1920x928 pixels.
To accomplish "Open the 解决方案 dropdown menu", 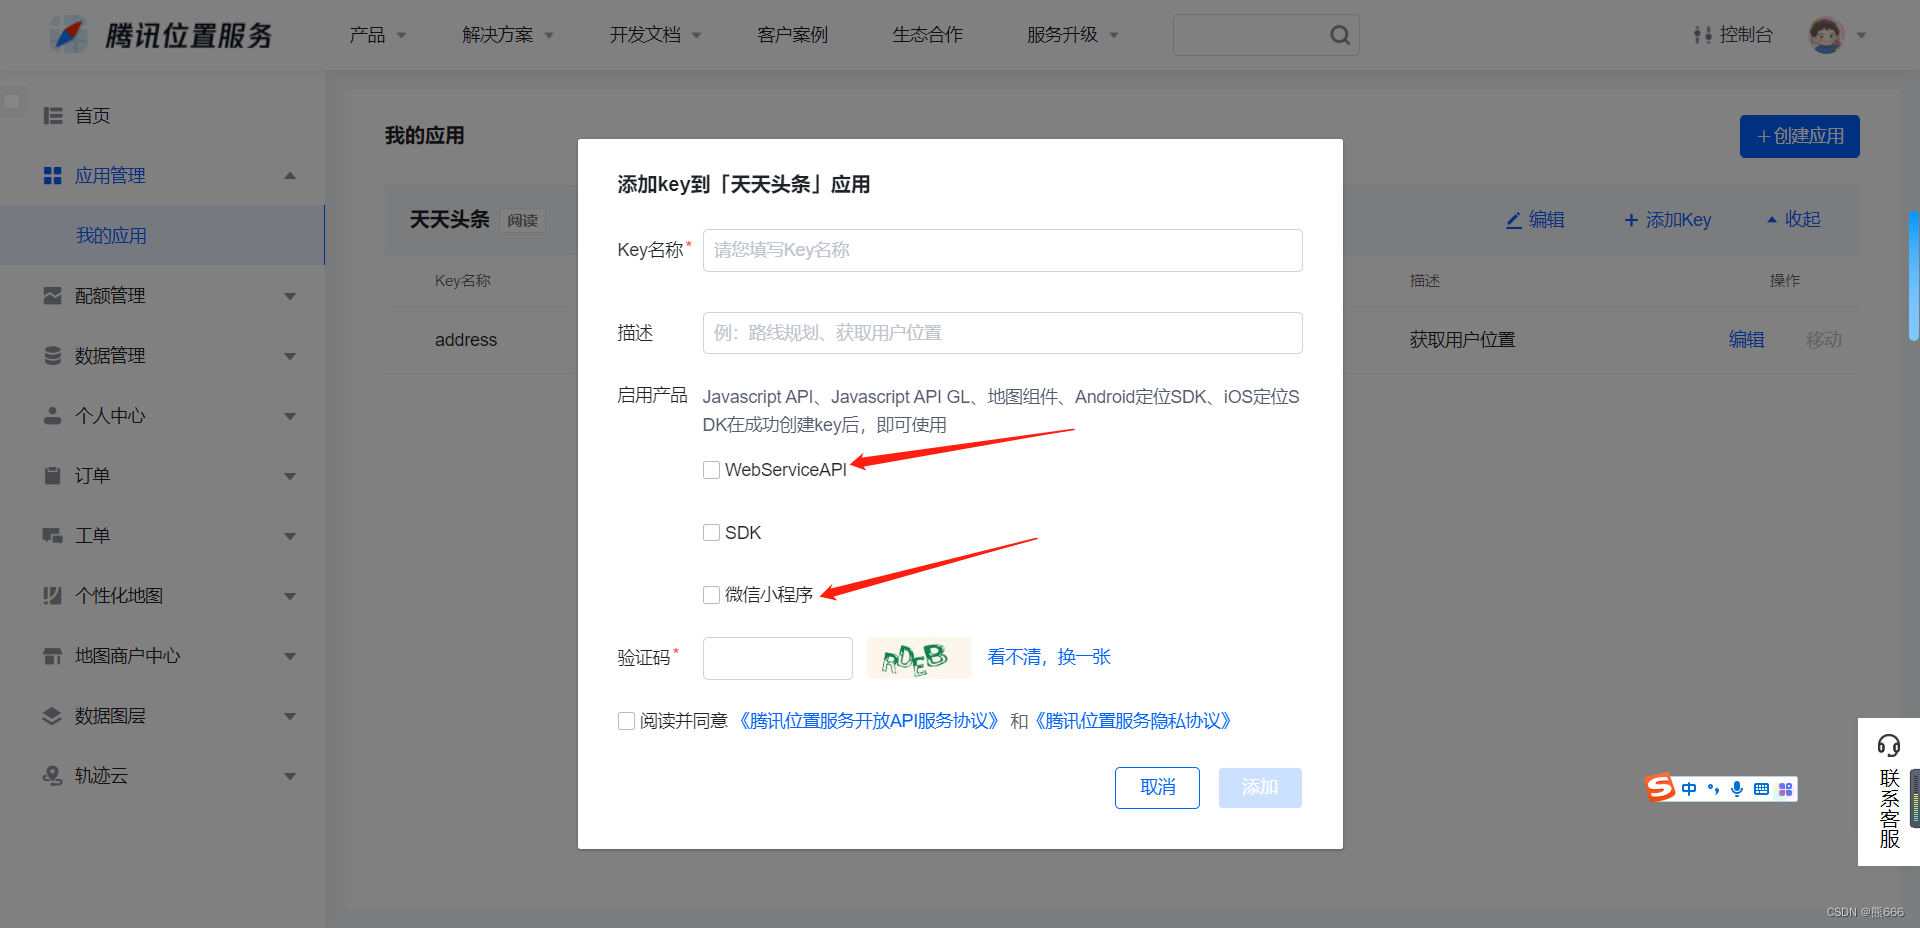I will tap(507, 35).
